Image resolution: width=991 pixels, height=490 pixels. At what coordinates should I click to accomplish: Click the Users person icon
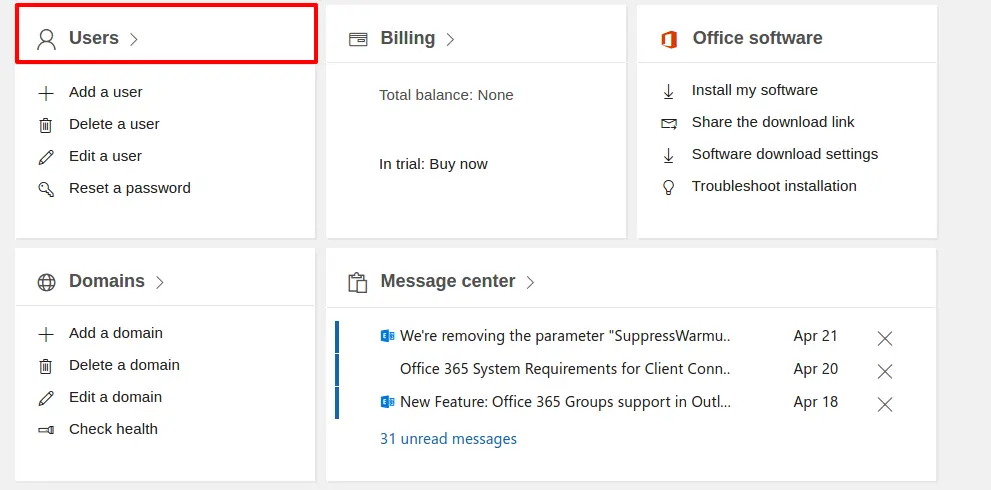(x=46, y=39)
